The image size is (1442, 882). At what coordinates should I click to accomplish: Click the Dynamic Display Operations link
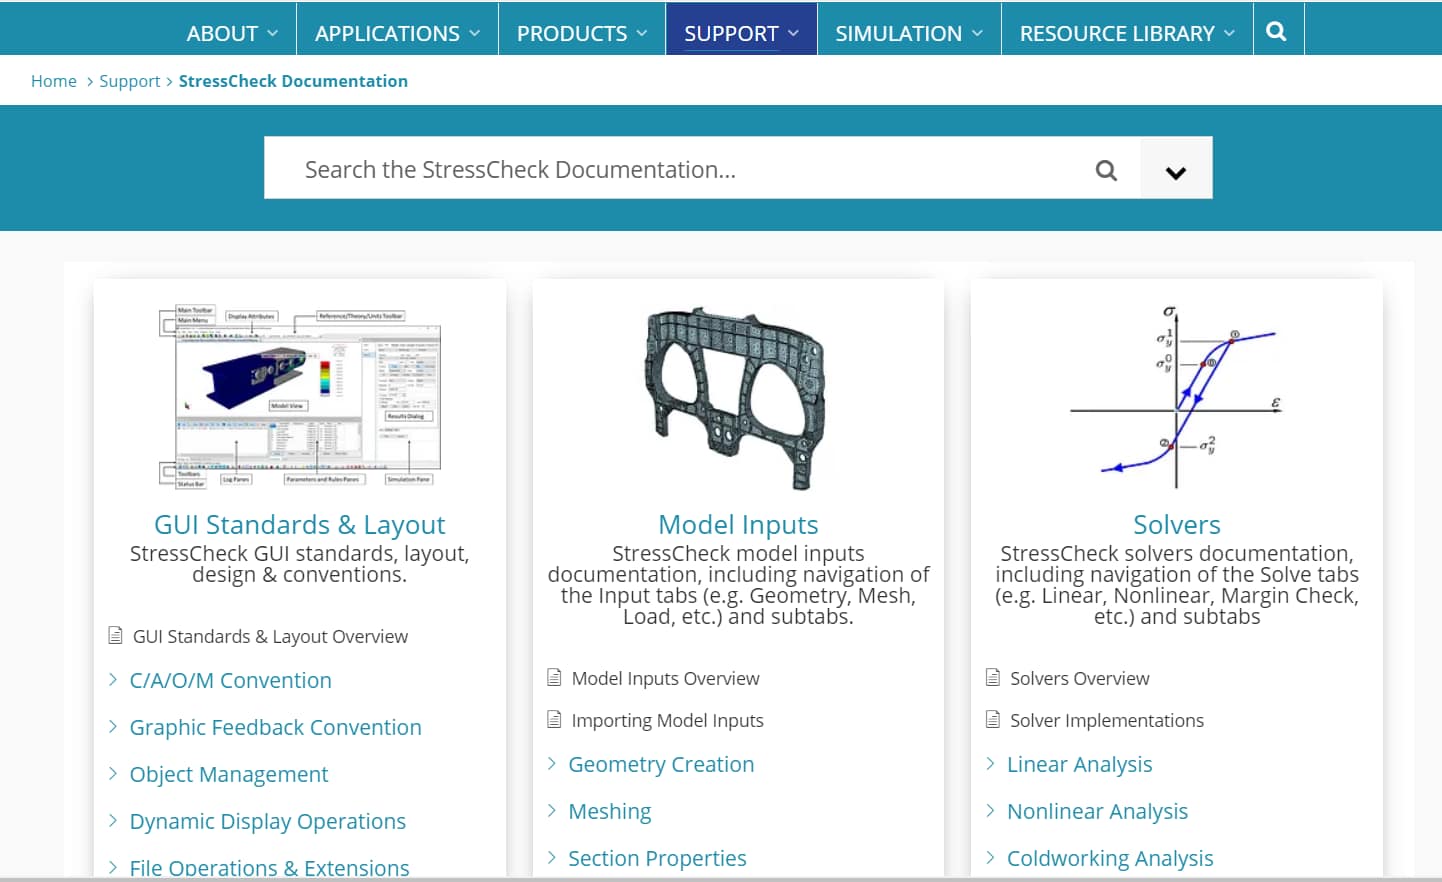point(268,821)
